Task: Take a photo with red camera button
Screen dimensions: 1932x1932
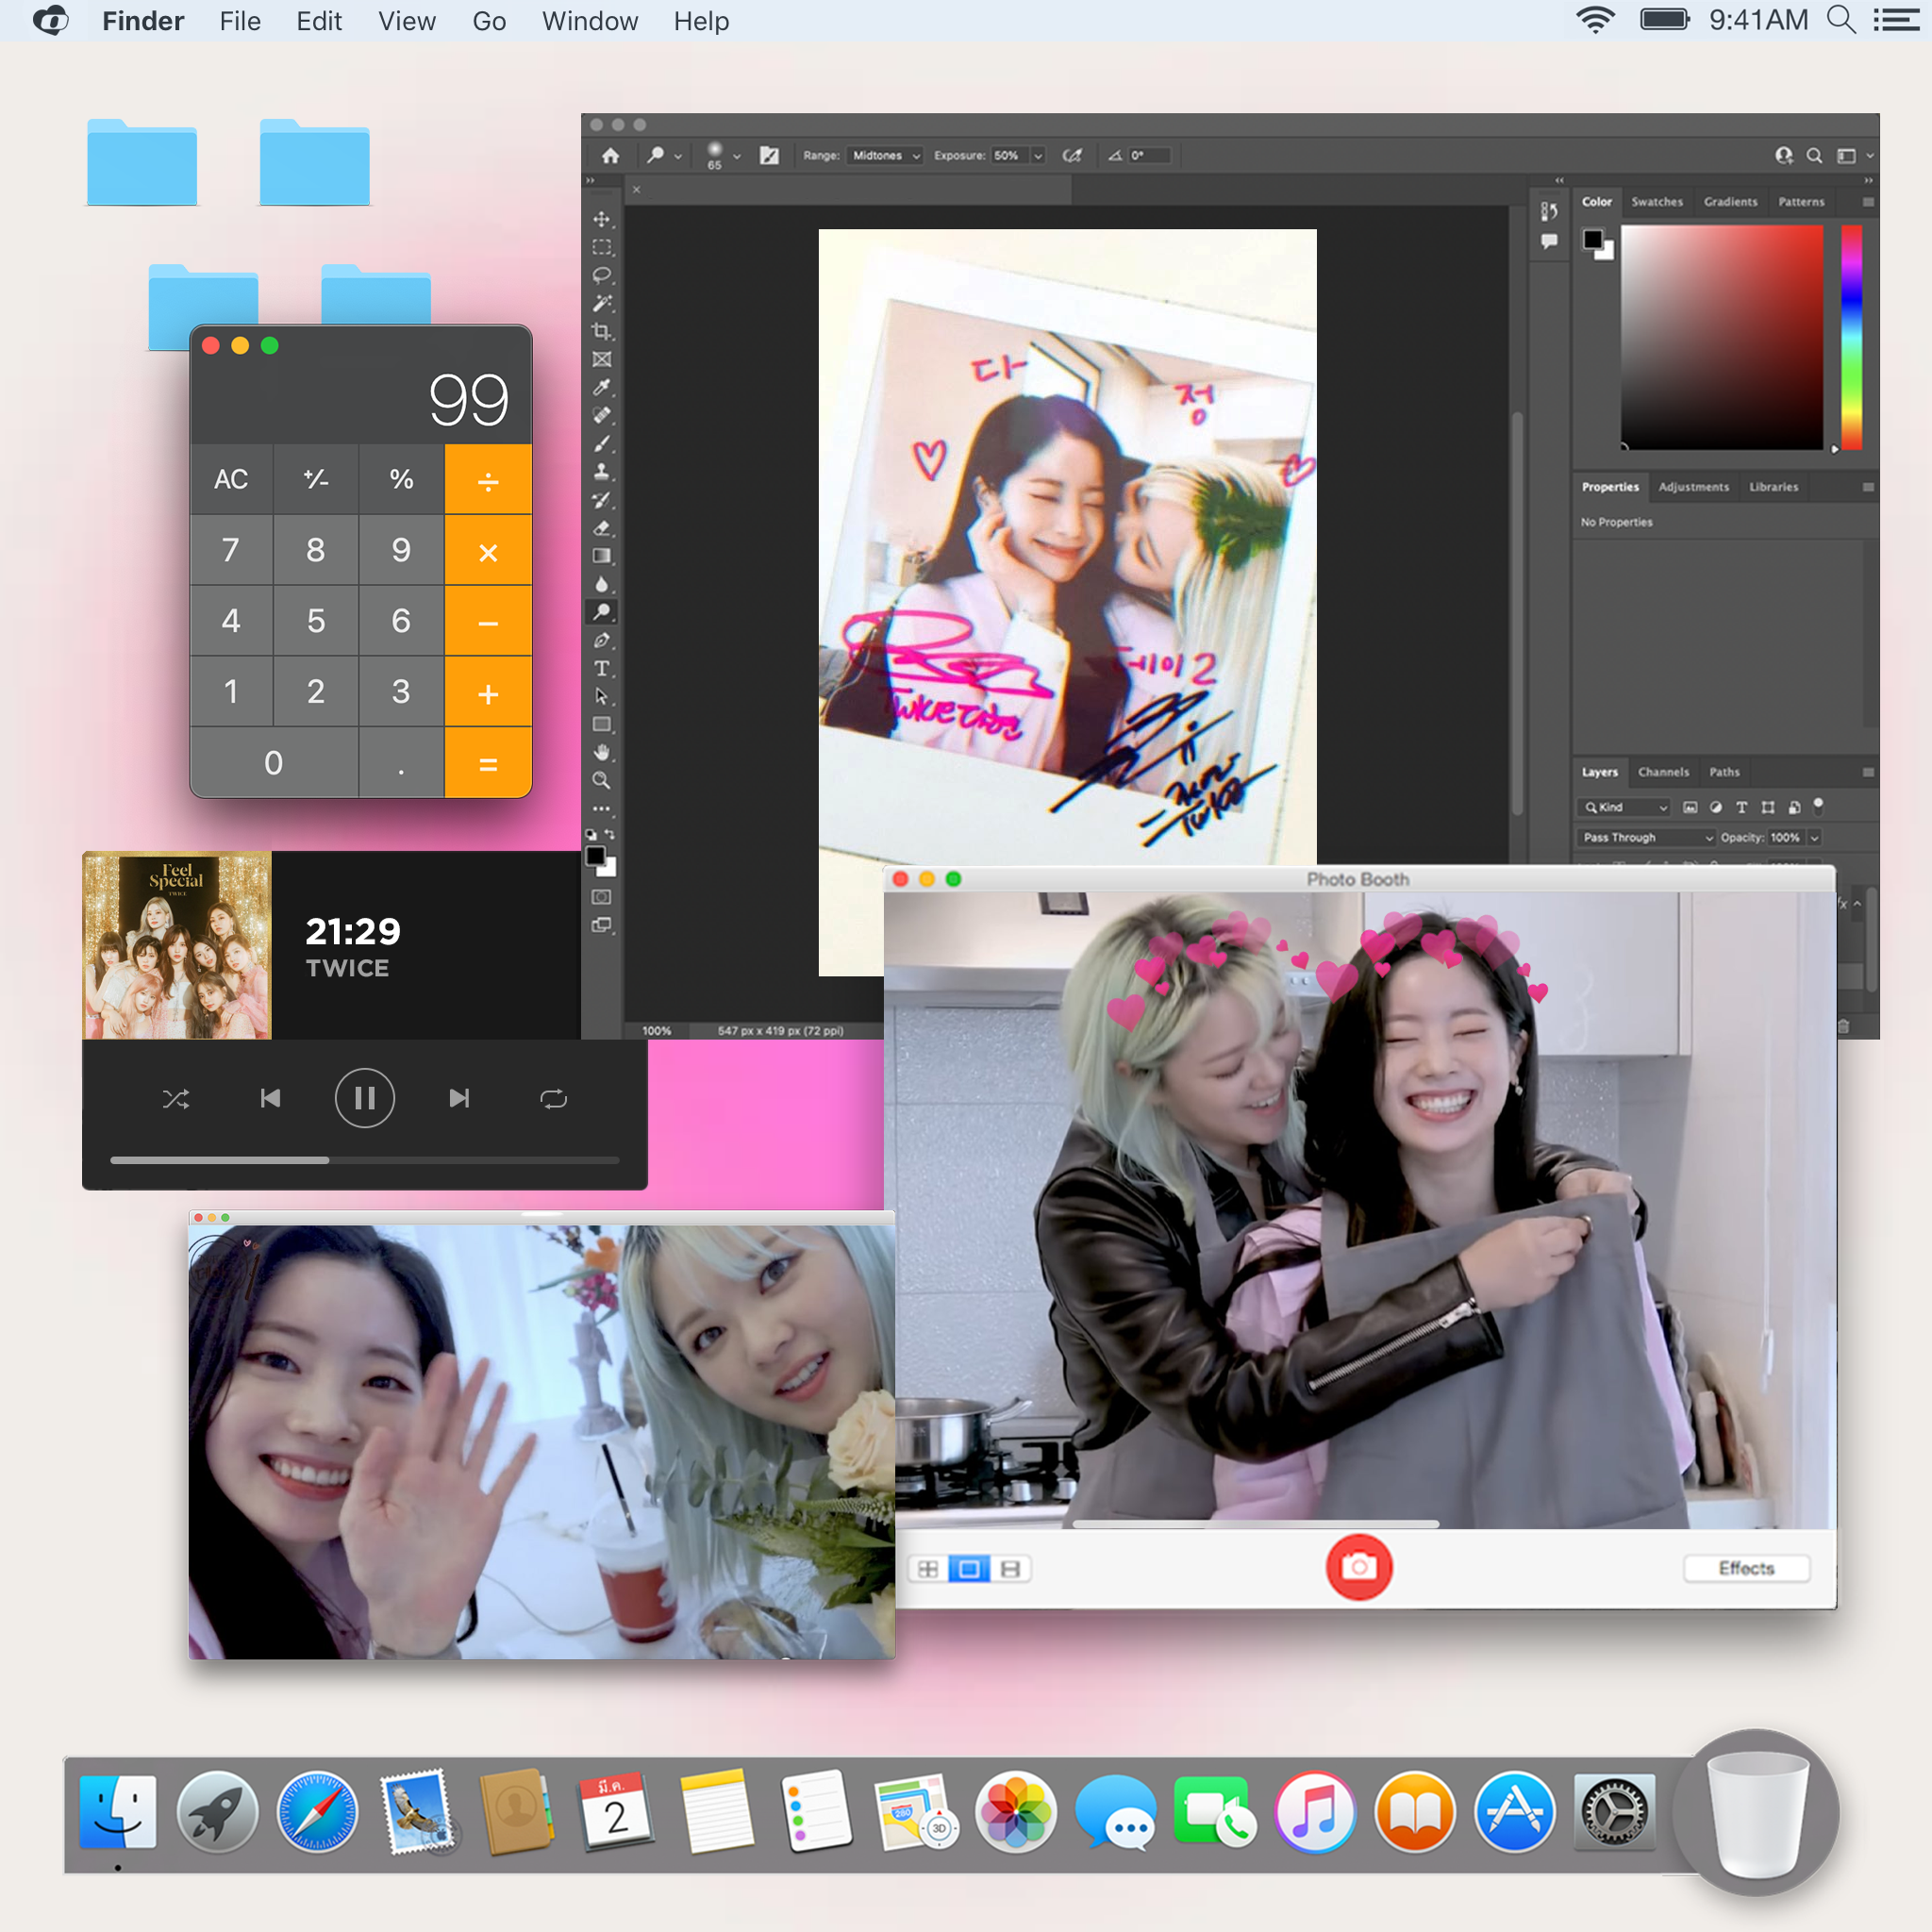Action: 1358,1566
